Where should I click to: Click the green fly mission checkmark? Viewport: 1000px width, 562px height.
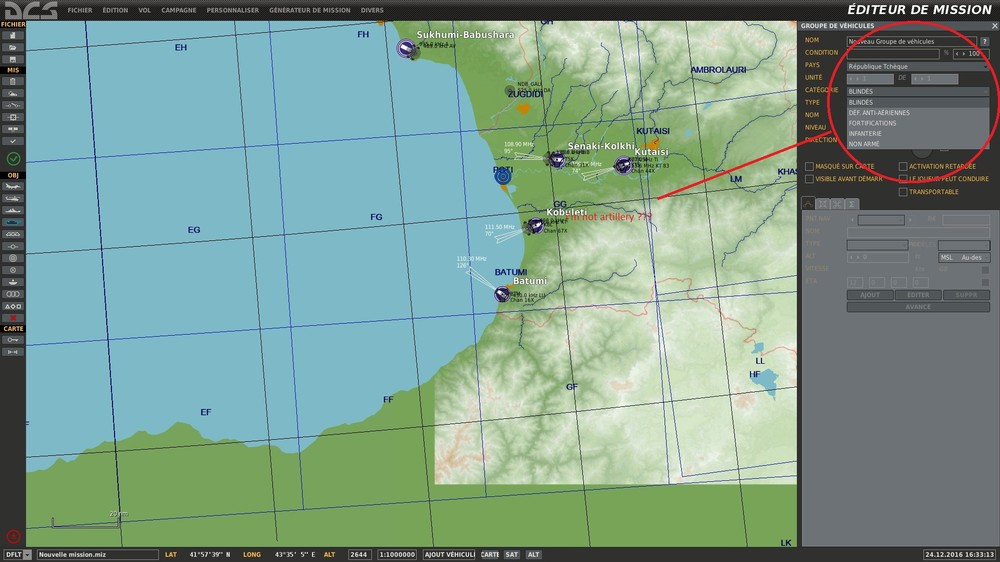13,158
